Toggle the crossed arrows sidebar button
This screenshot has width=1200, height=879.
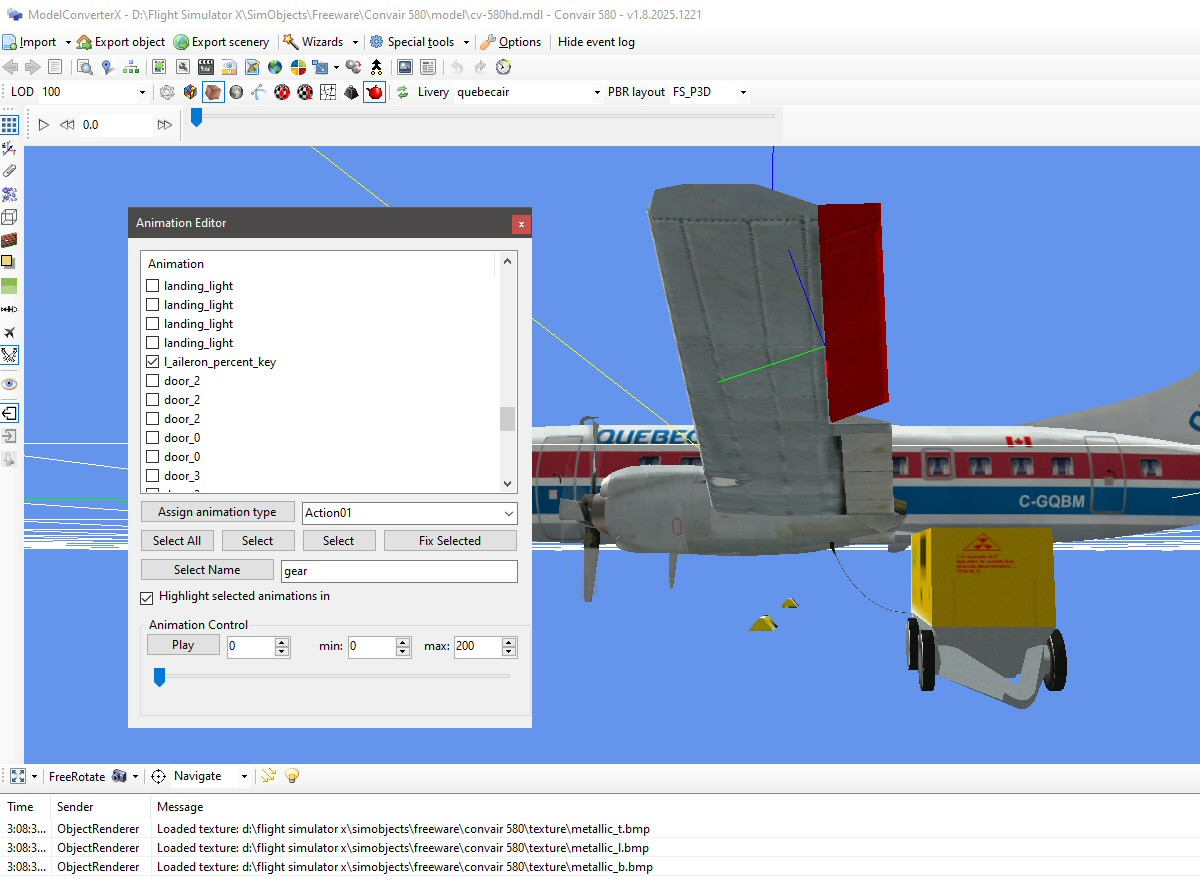9,355
